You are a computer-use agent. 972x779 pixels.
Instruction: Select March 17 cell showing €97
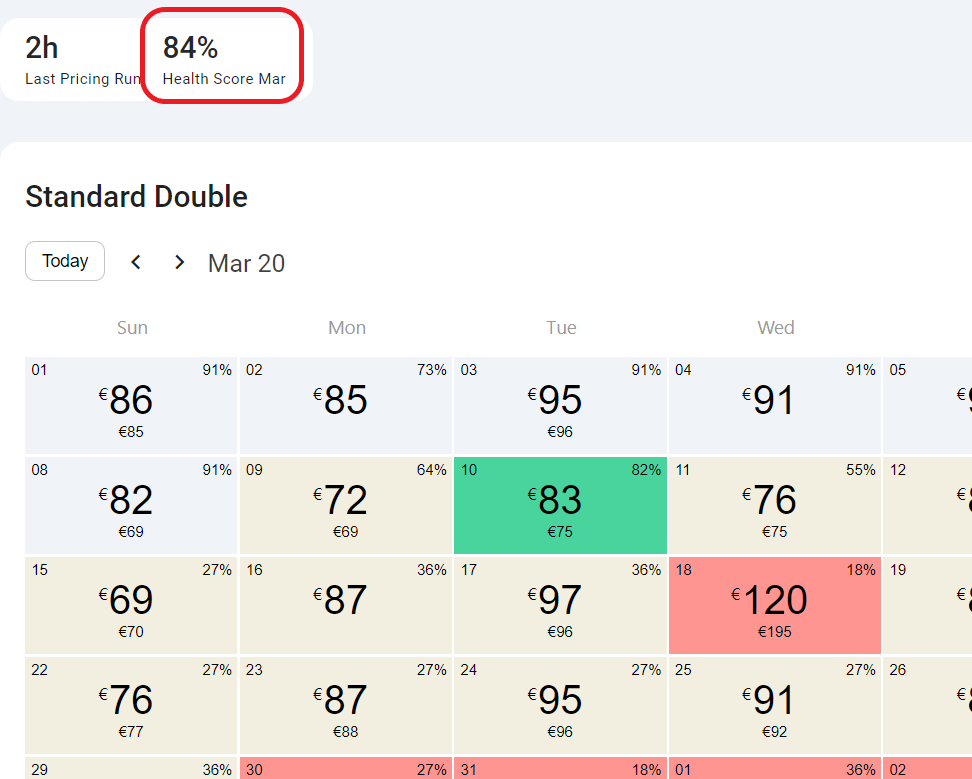pyautogui.click(x=560, y=605)
